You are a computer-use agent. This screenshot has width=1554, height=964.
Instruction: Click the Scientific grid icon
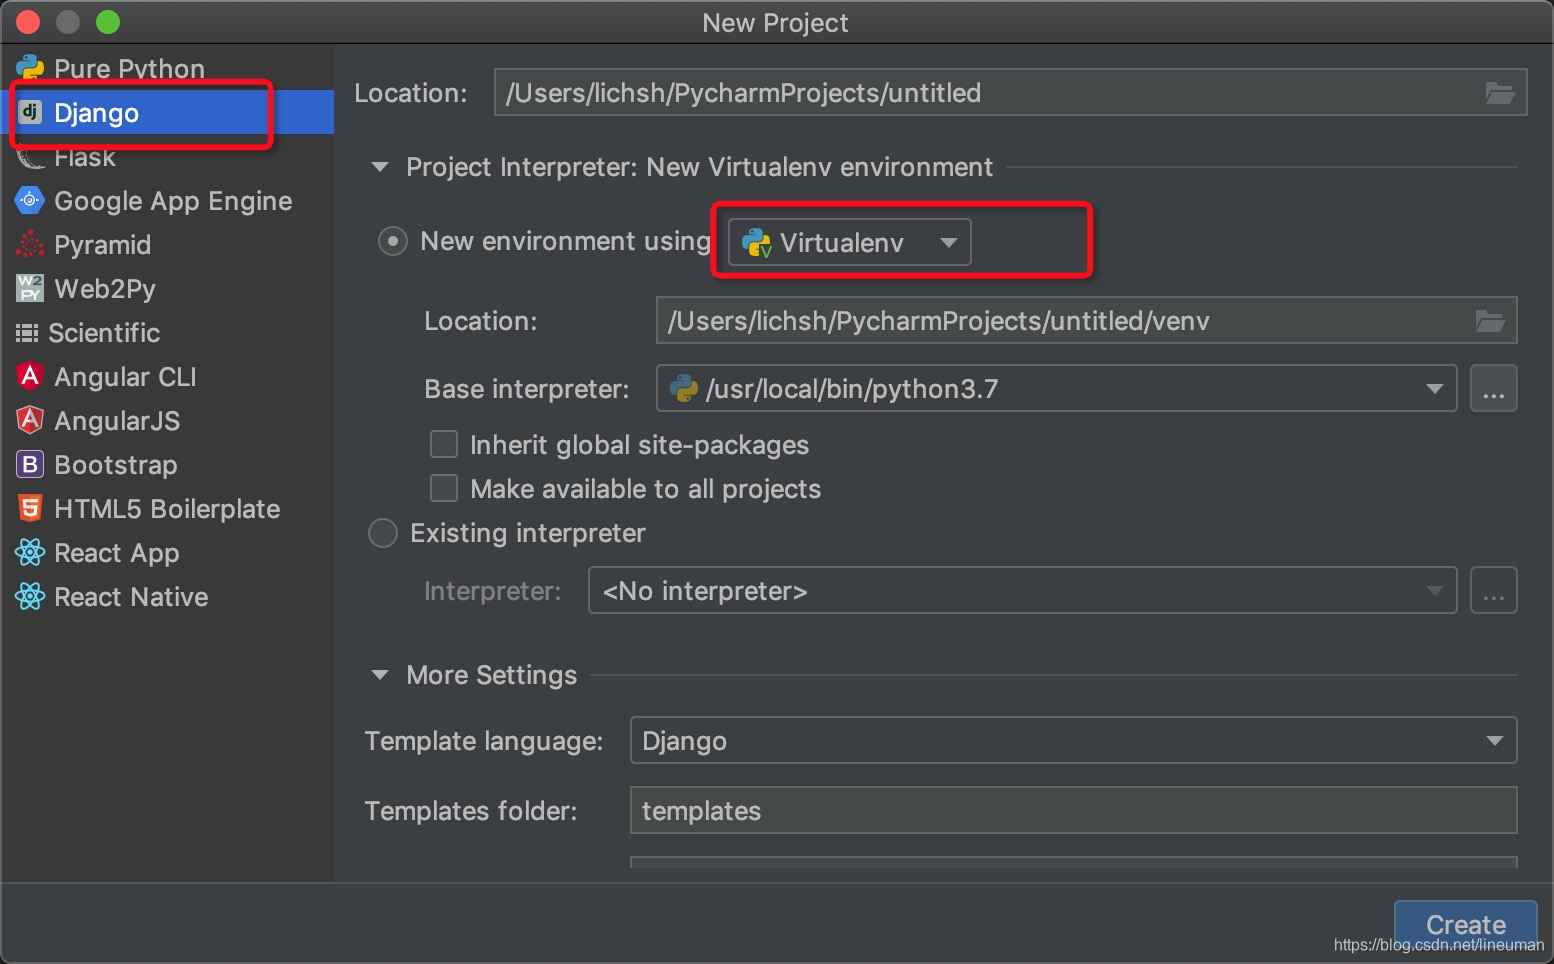coord(27,332)
